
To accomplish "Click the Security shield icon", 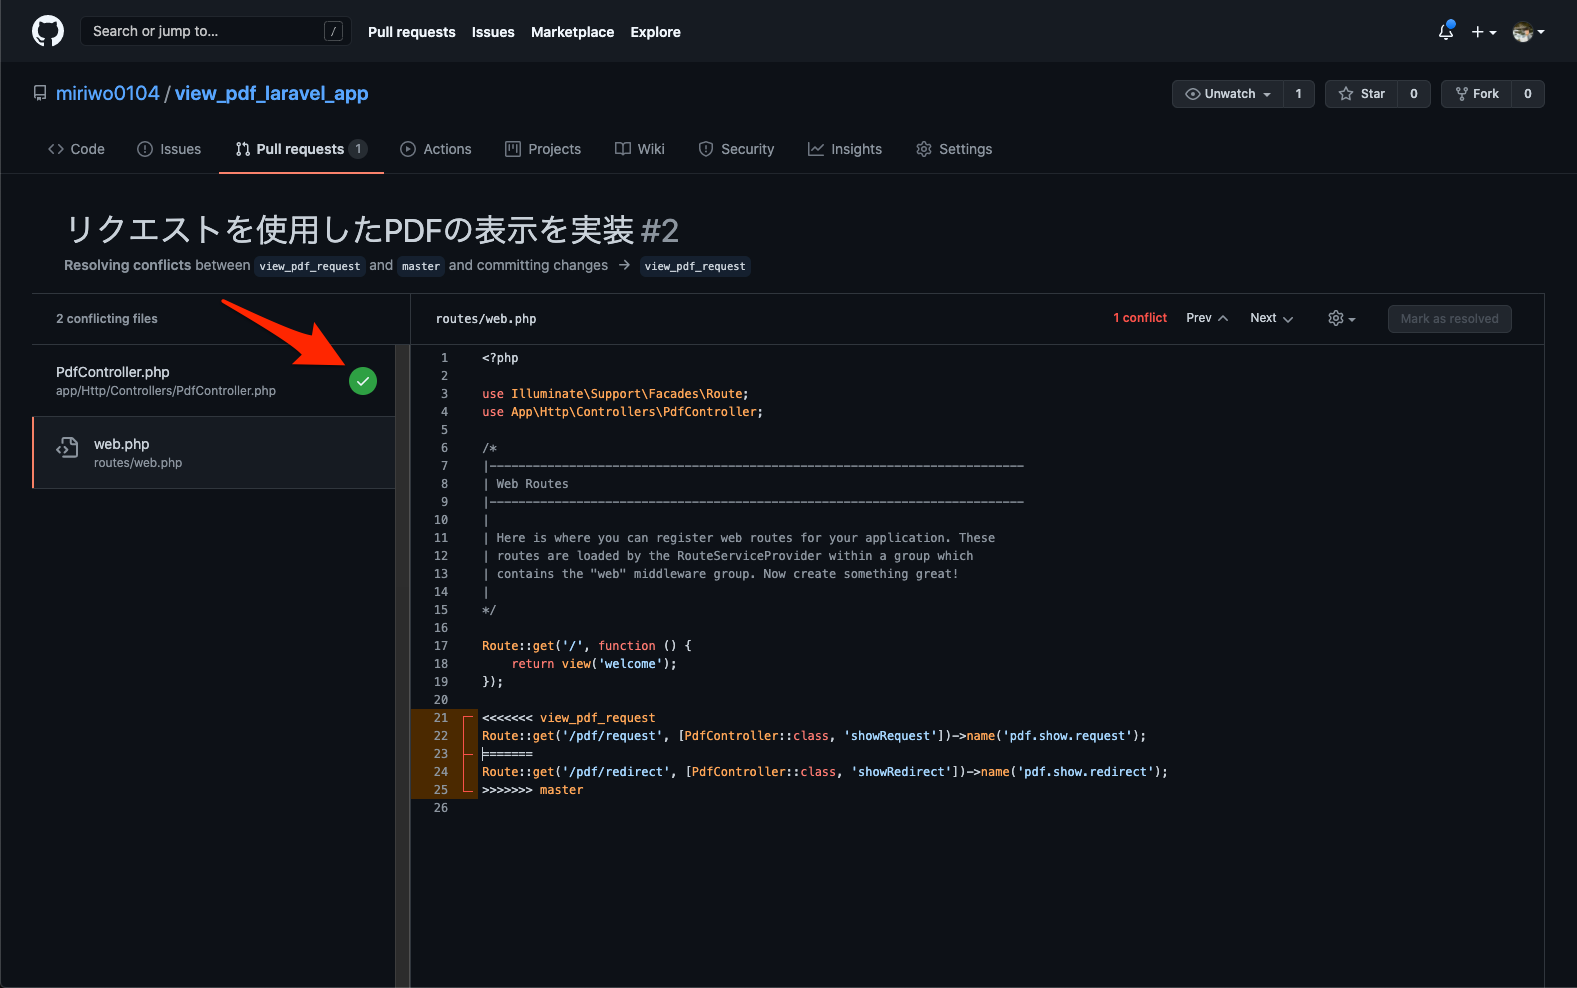I will coord(706,149).
